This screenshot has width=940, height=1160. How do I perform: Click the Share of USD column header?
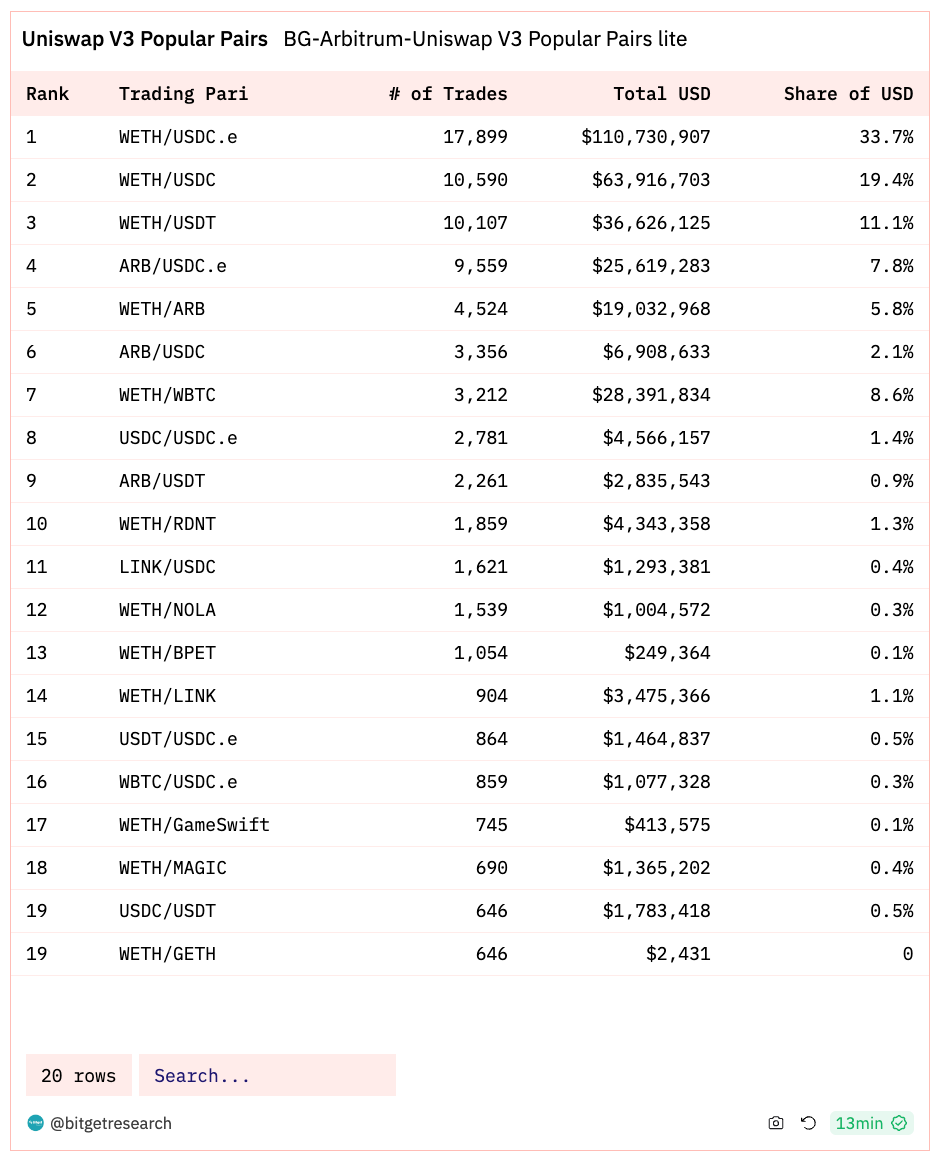click(x=848, y=94)
